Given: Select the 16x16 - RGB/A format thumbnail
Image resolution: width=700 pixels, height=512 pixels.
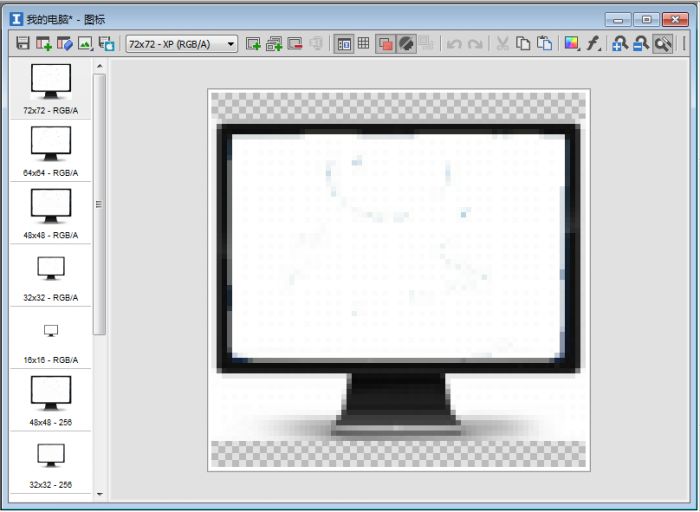Looking at the screenshot, I should [x=50, y=339].
